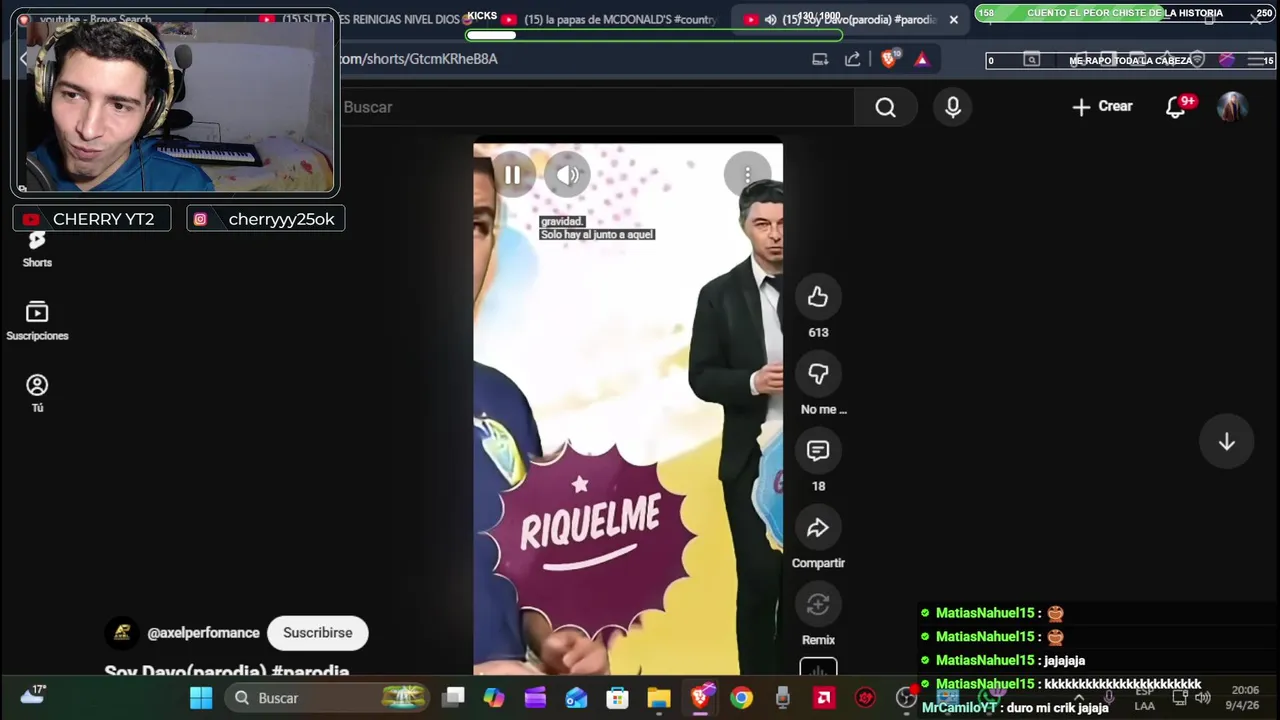Open Task View on the taskbar
This screenshot has width=1280, height=720.
click(x=454, y=698)
